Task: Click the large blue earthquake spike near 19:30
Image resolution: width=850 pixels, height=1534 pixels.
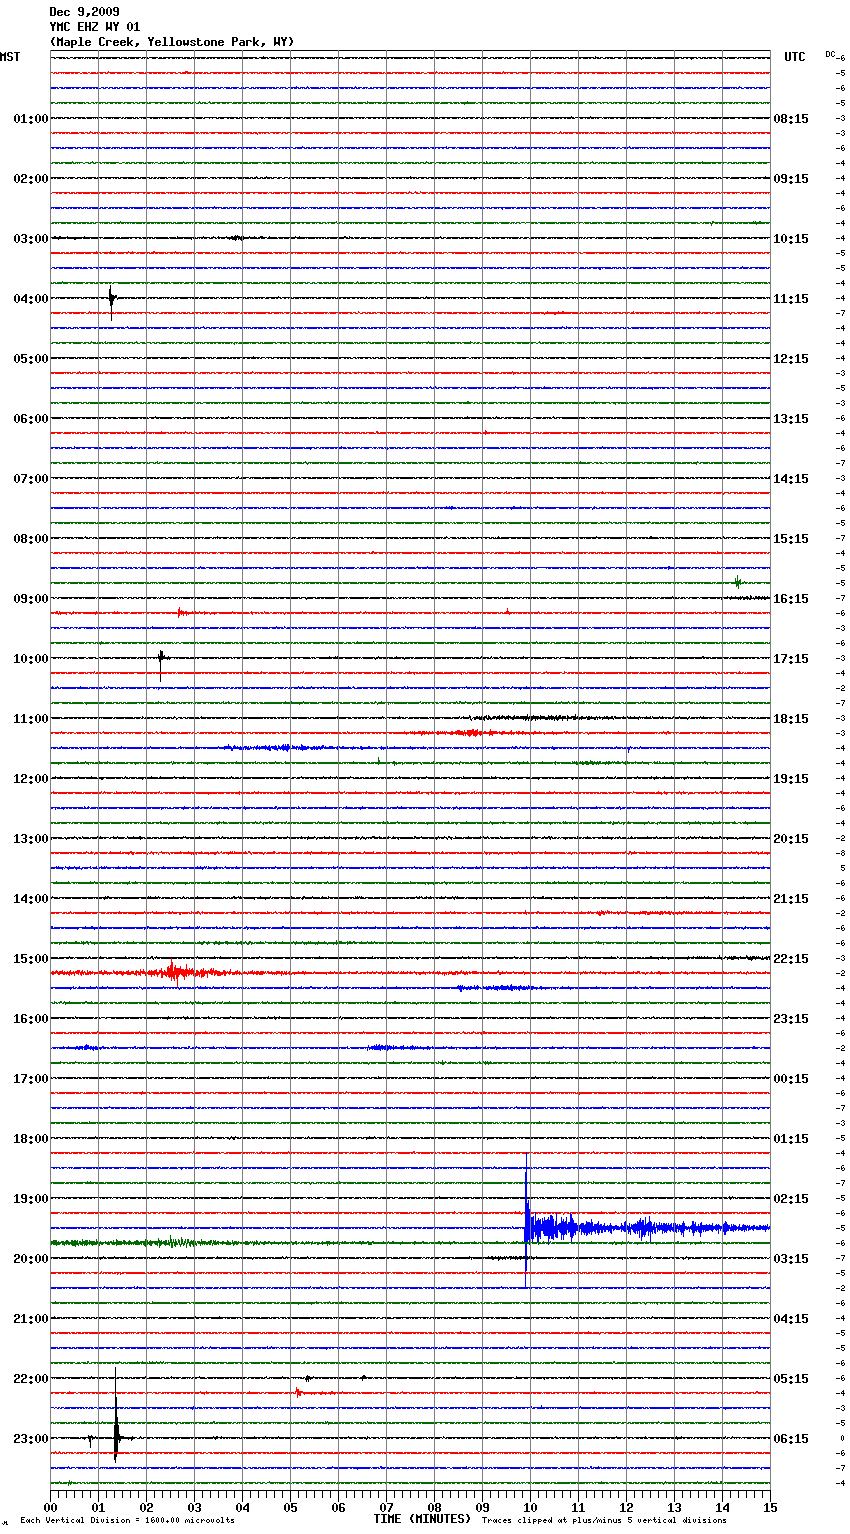Action: point(527,1220)
